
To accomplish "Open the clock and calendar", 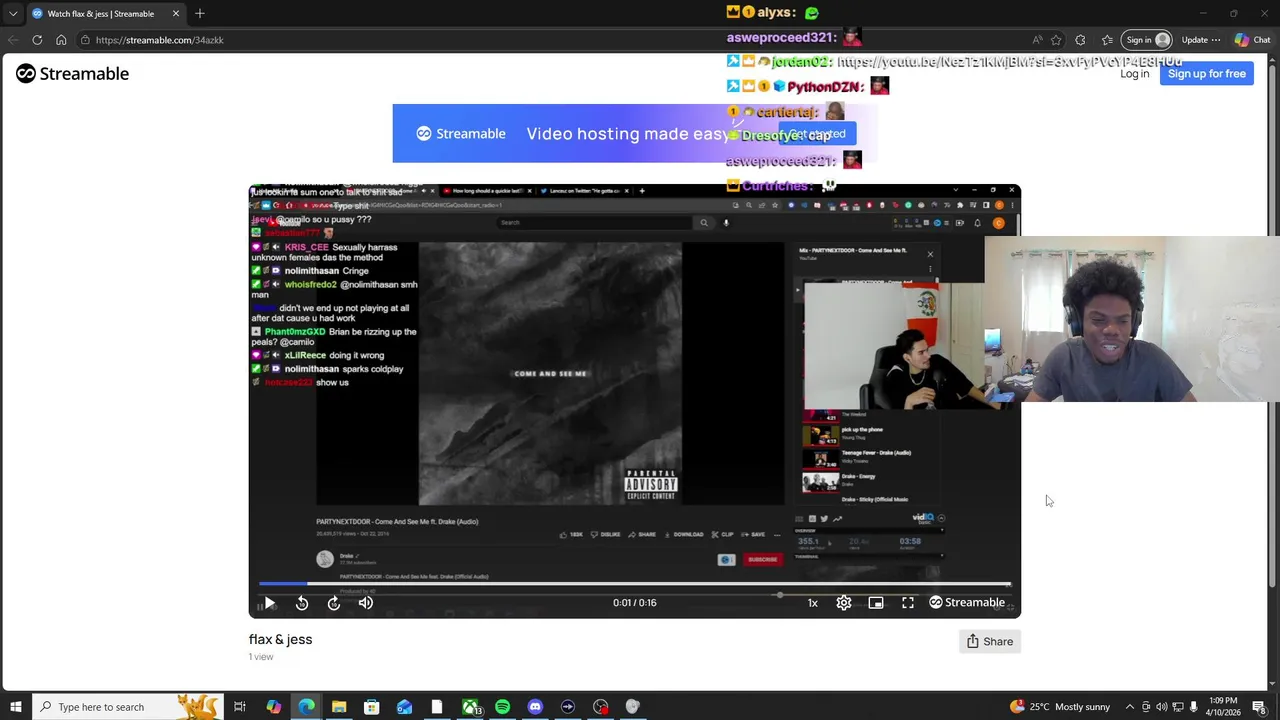I will pos(1222,707).
